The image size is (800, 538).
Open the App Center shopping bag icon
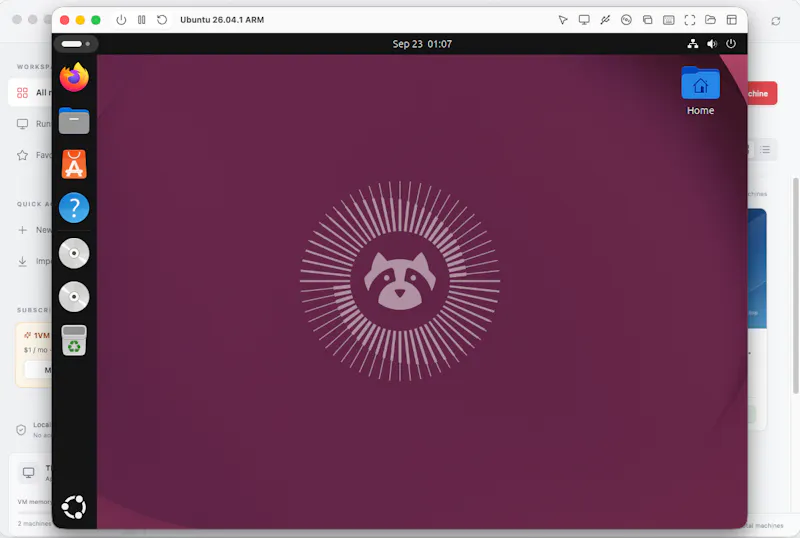pyautogui.click(x=74, y=164)
